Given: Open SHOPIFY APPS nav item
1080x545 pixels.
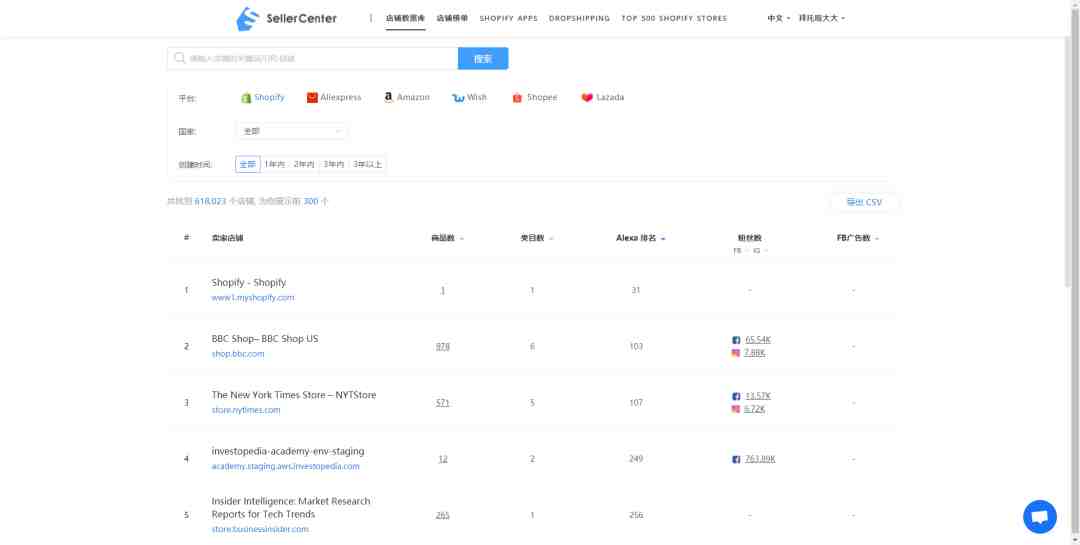Looking at the screenshot, I should coord(508,19).
